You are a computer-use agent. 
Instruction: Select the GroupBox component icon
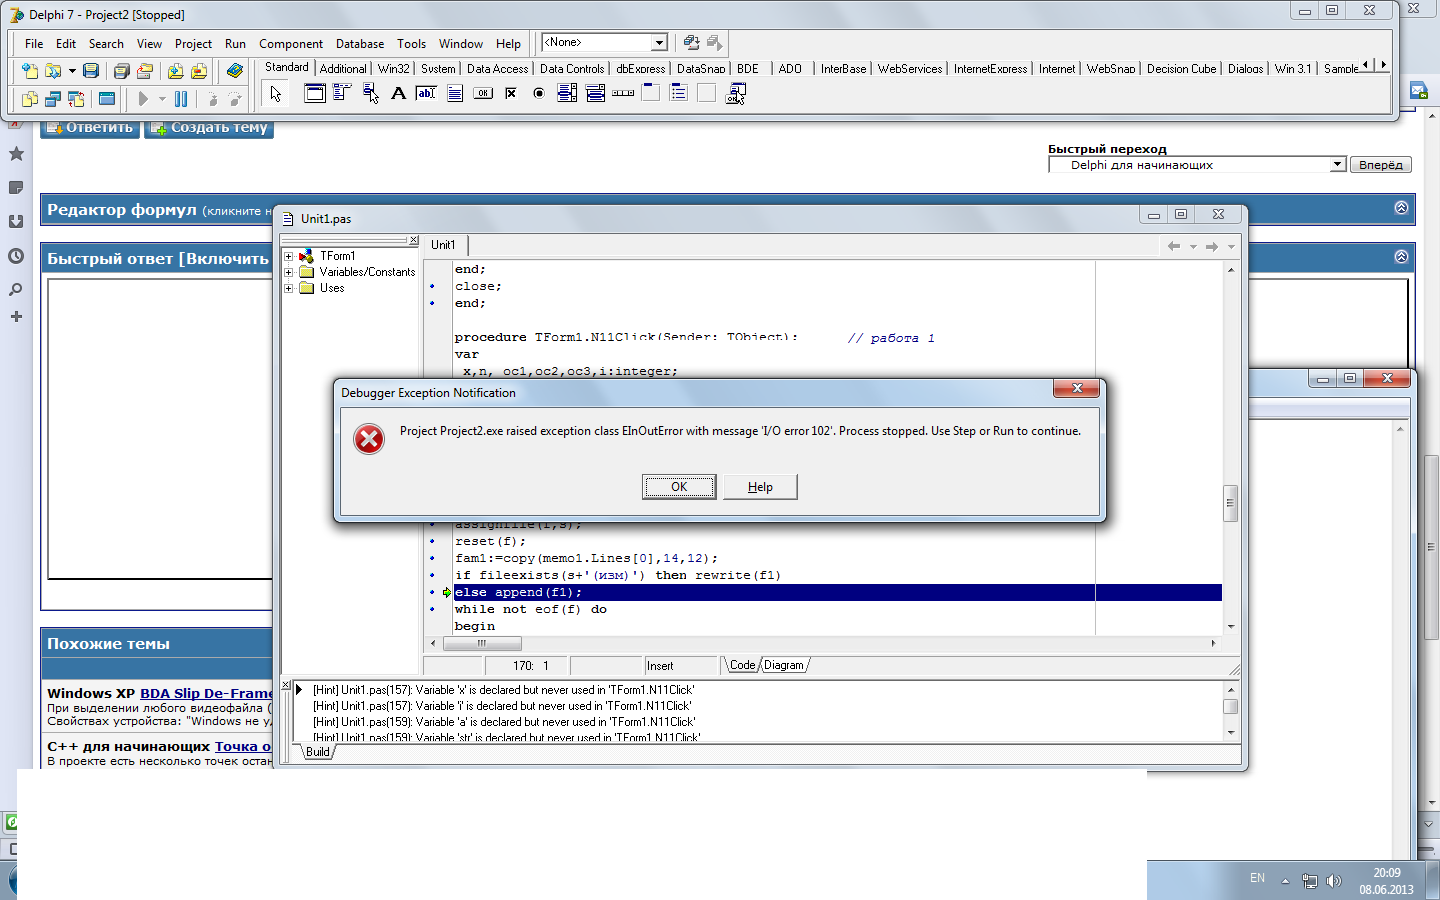pyautogui.click(x=651, y=93)
